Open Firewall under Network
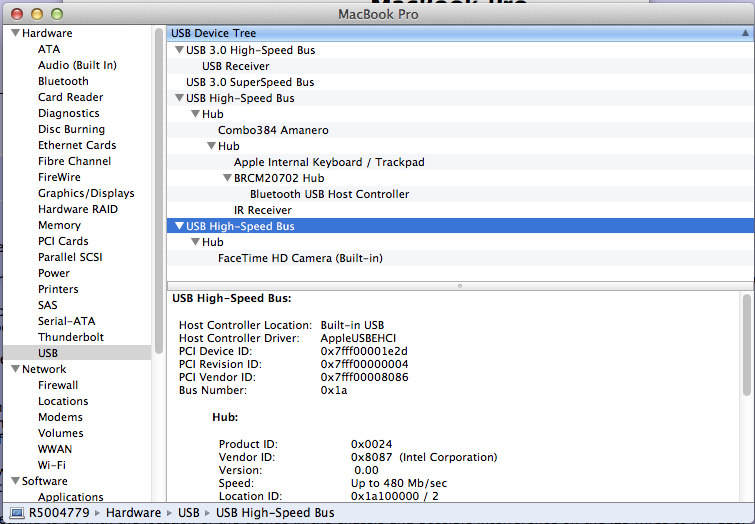Screen dimensions: 755x524 tap(58, 385)
